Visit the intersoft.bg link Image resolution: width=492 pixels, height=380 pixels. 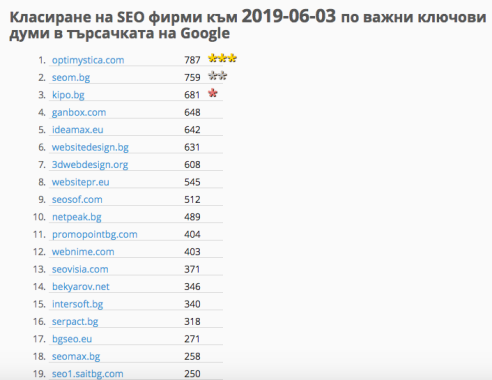pyautogui.click(x=77, y=304)
